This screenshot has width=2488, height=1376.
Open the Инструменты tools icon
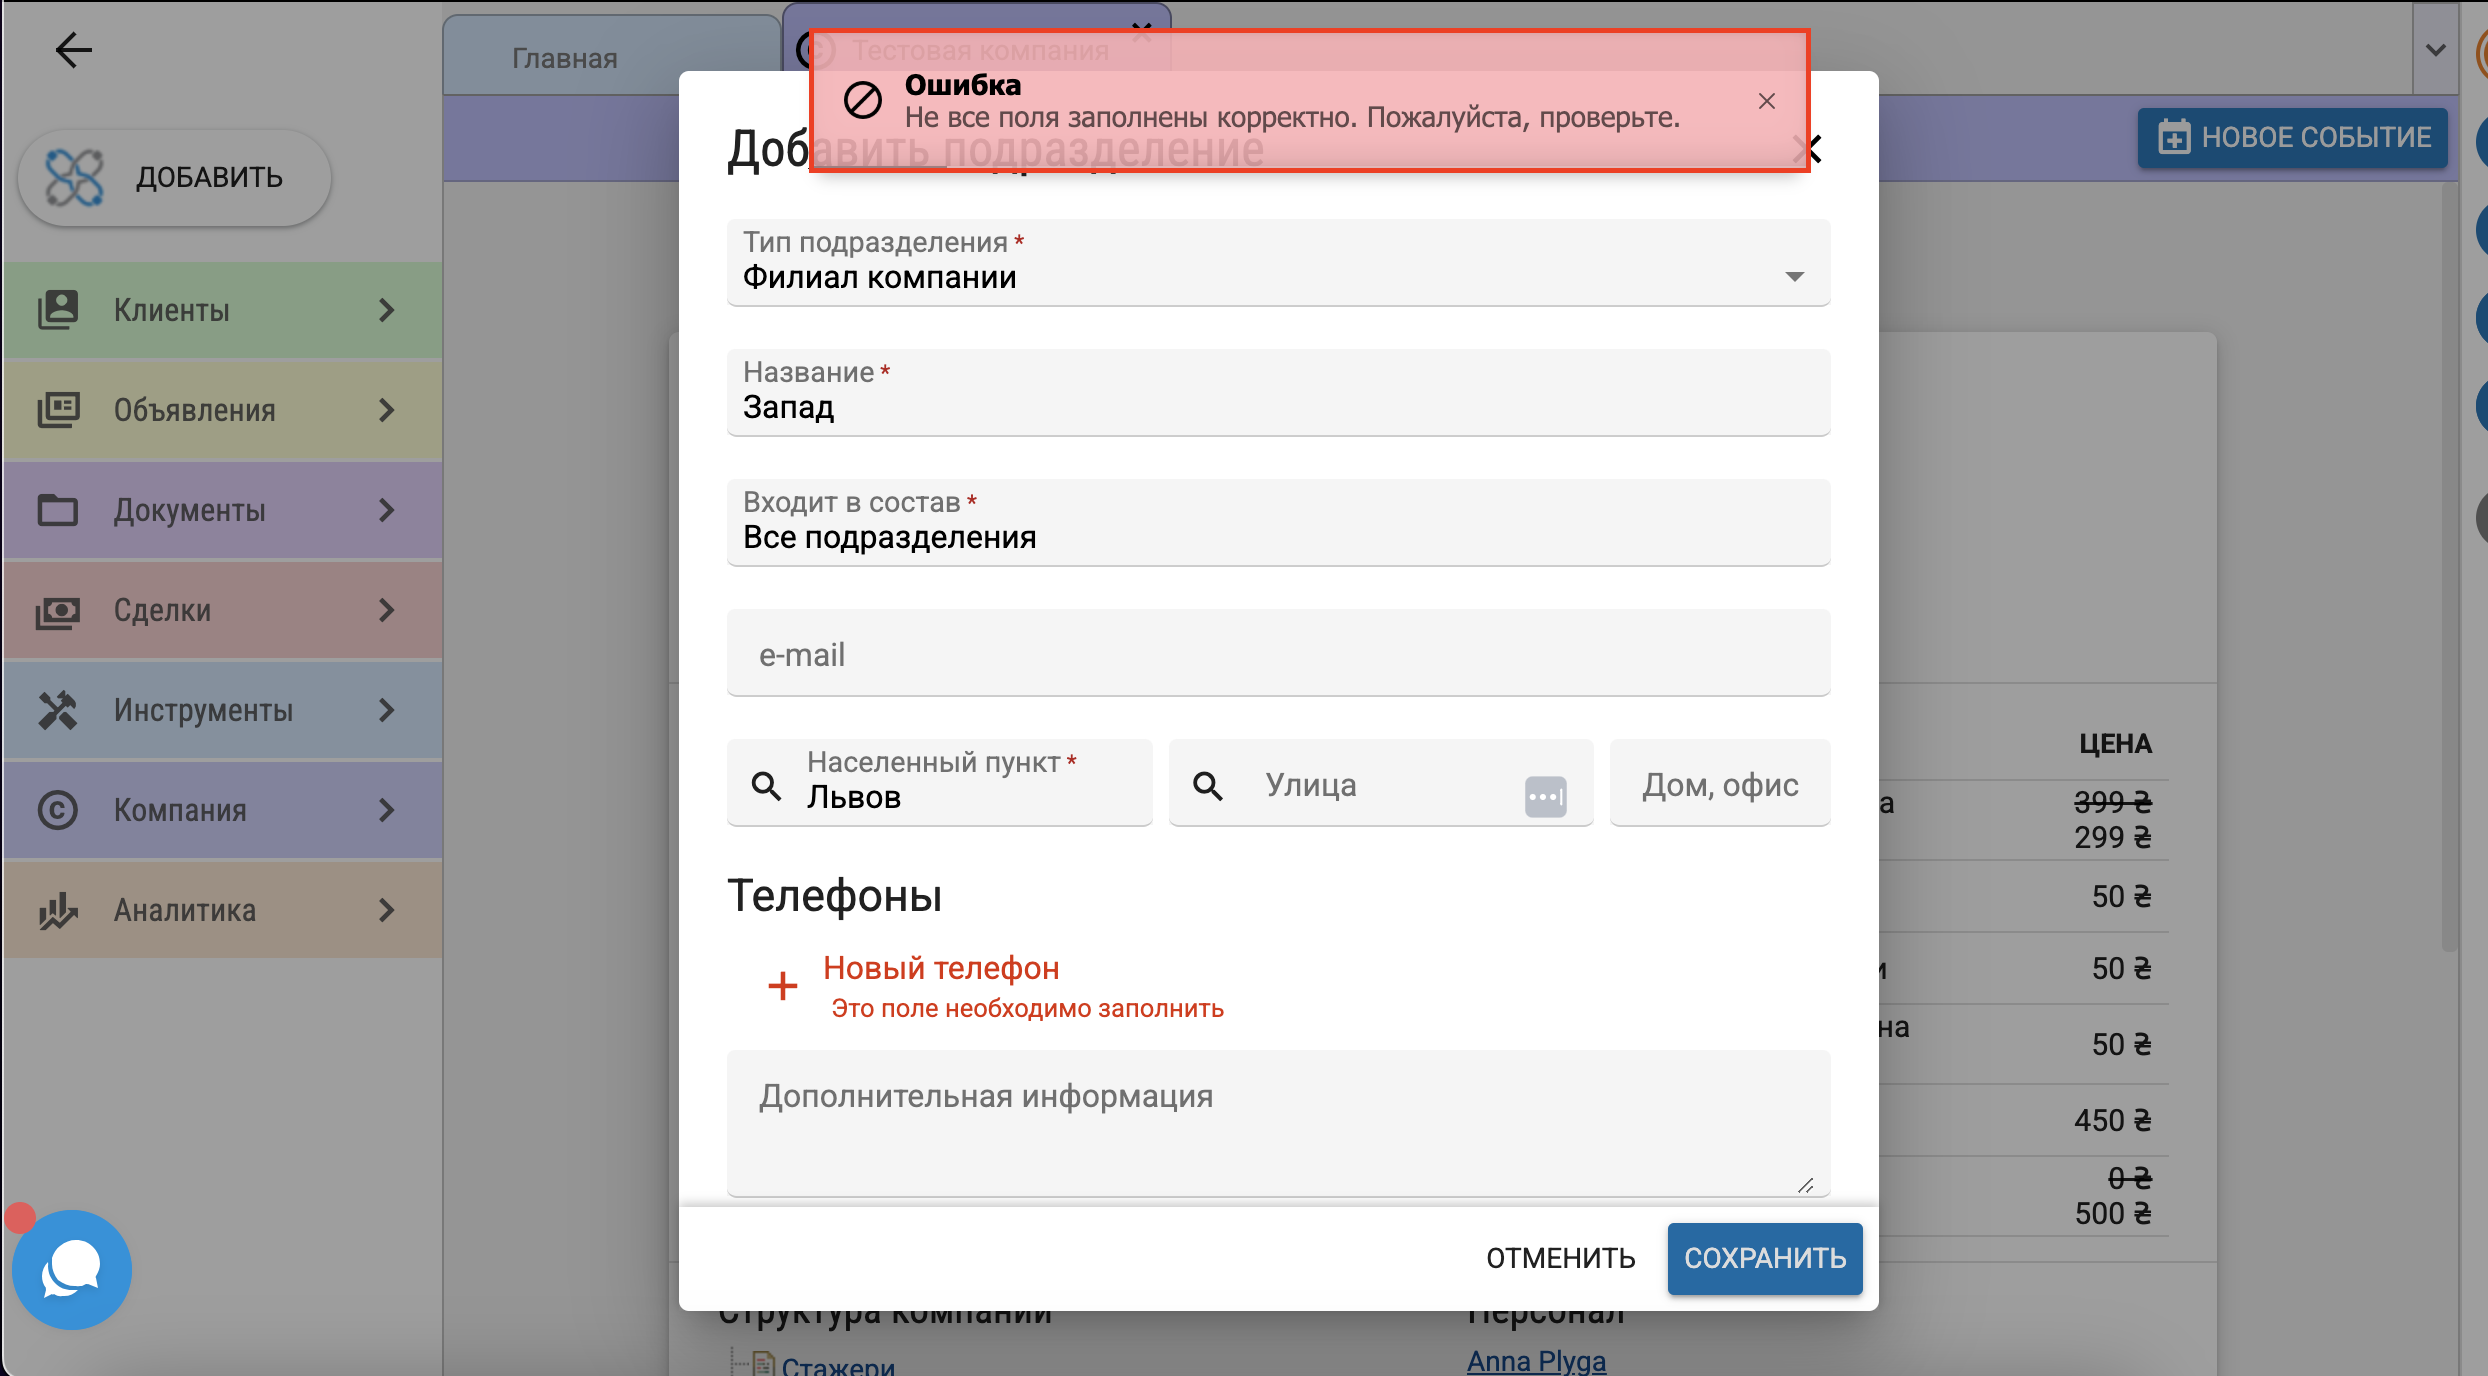point(58,710)
